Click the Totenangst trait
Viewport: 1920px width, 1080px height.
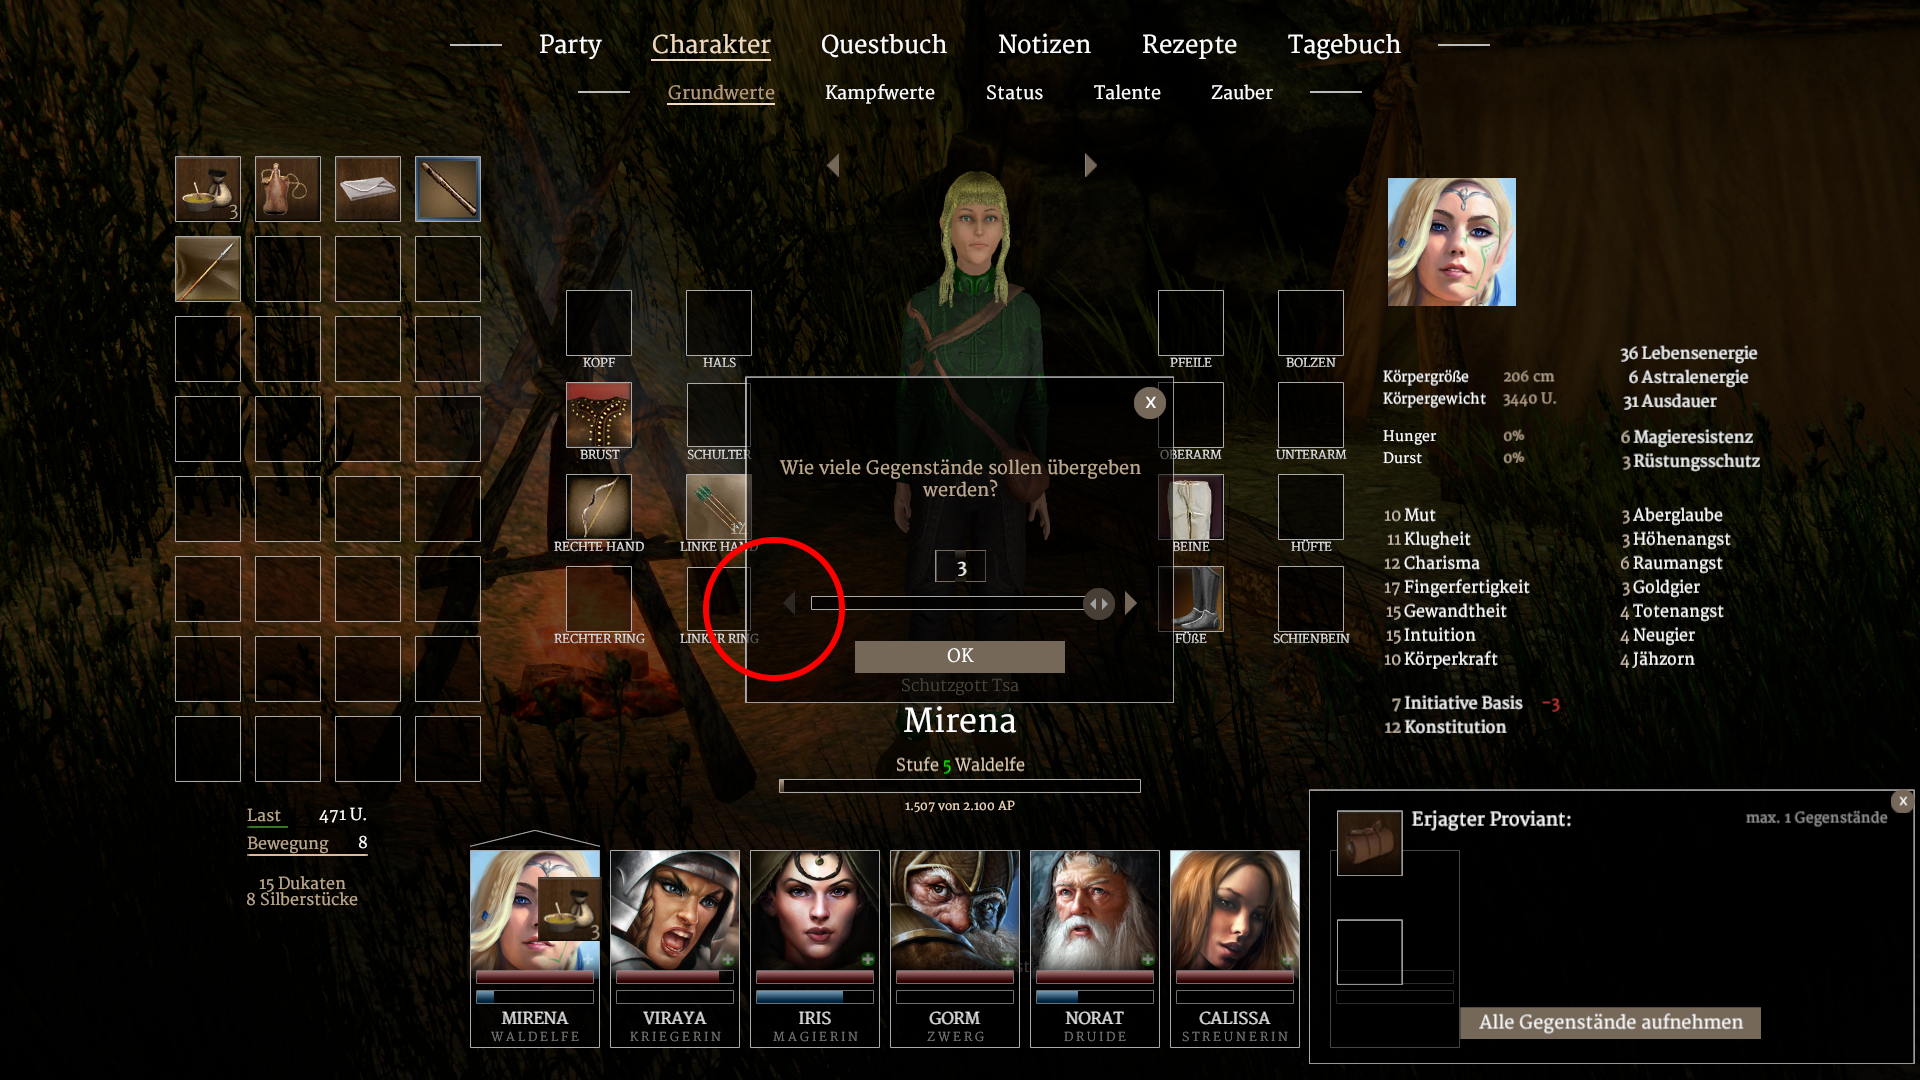(x=1671, y=611)
